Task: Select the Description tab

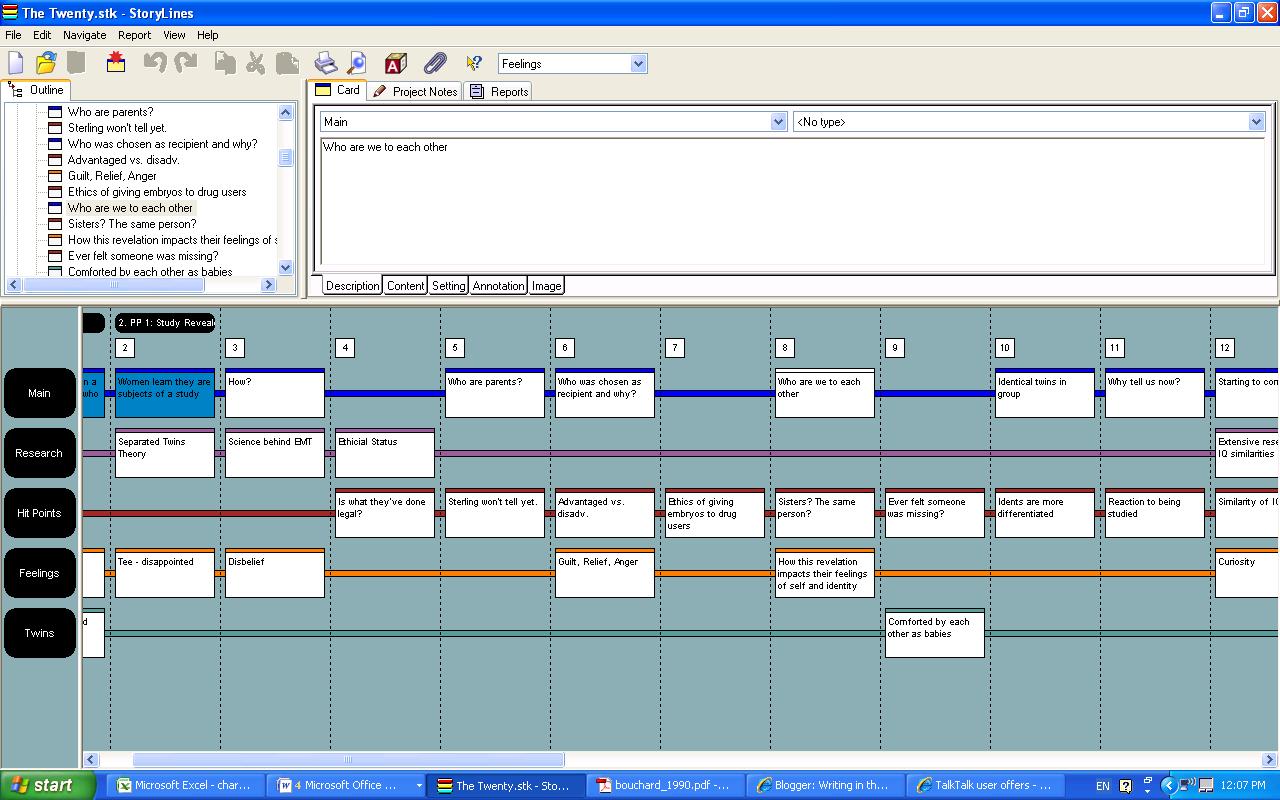Action: (x=352, y=286)
